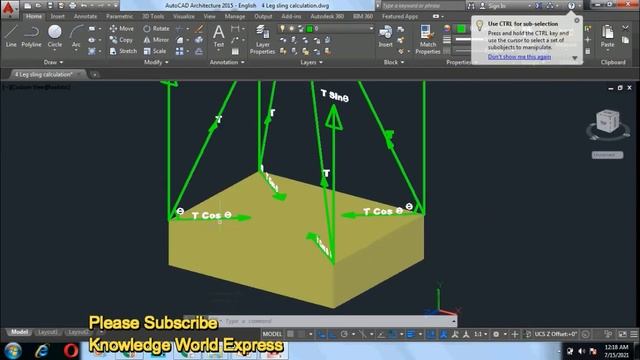This screenshot has width=640, height=360.
Task: Click the Plot printer icon in quick access toolbar
Action: coord(72,6)
